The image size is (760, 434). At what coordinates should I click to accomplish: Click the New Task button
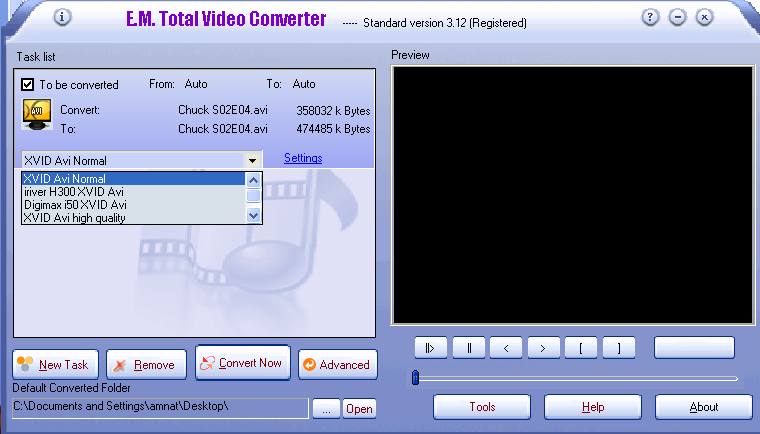pos(55,364)
